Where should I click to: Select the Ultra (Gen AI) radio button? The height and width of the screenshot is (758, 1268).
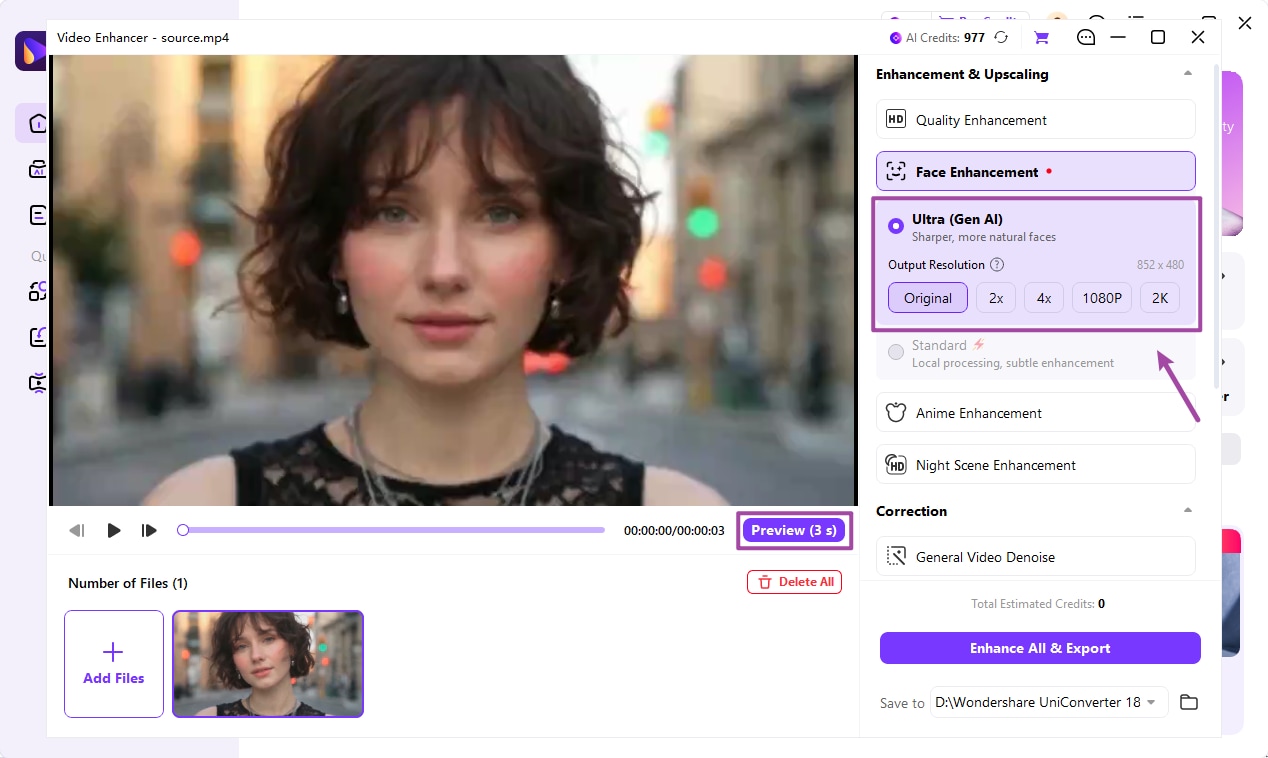tap(896, 226)
